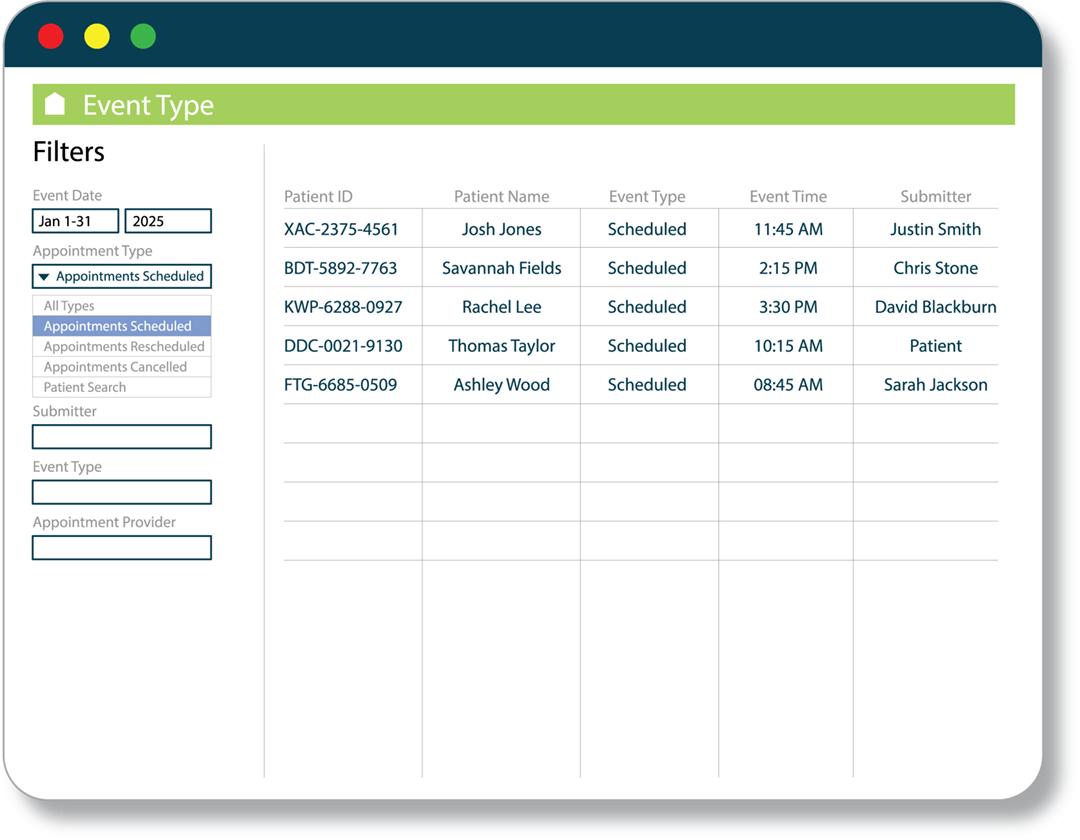
Task: Open patient ID KWP-6288-0927
Action: [x=343, y=307]
